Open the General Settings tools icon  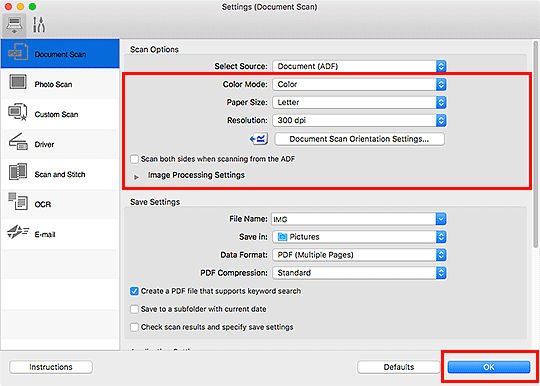tap(39, 25)
